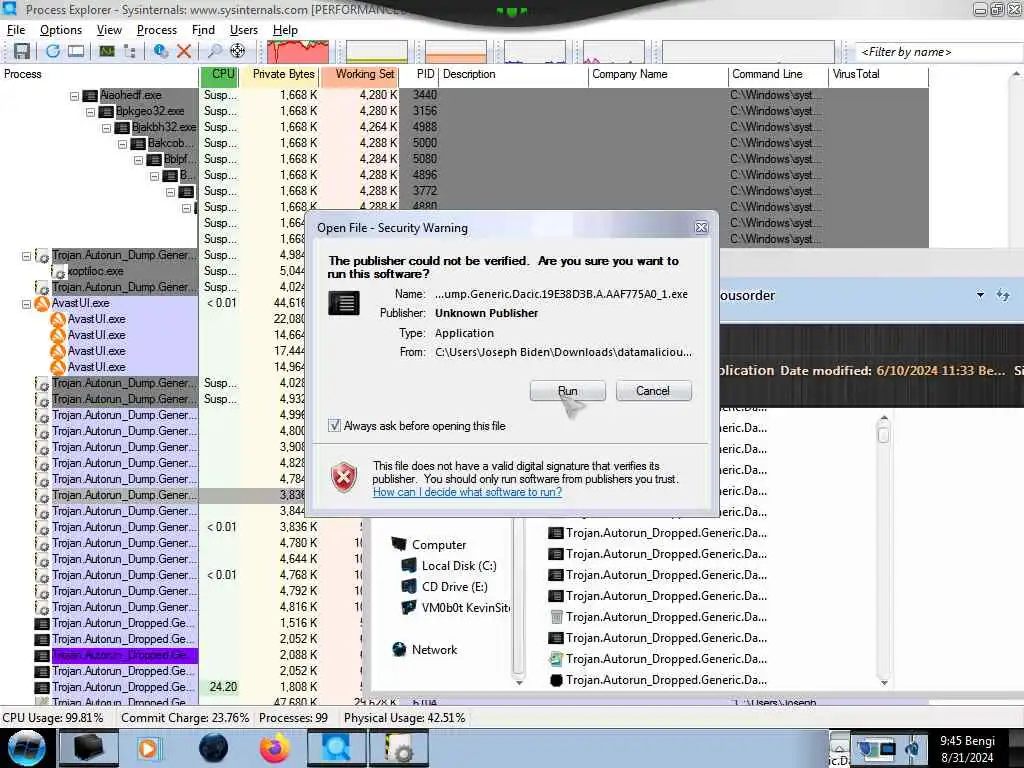Open the Options menu
The image size is (1024, 768).
pos(61,30)
